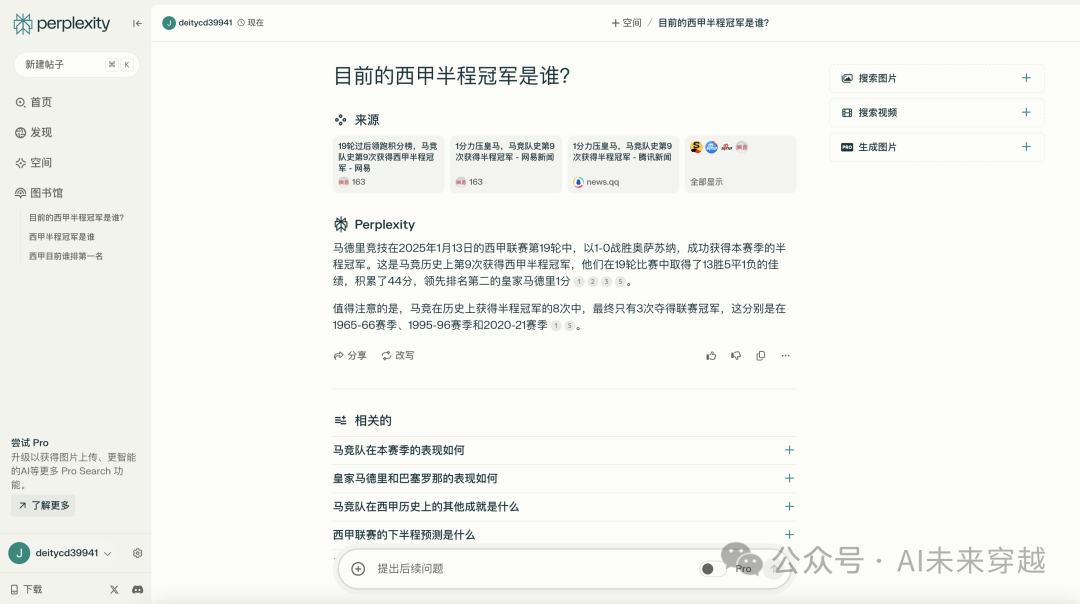Viewport: 1080px width, 604px height.
Task: Open the 发现 discover page
Action: [34, 132]
